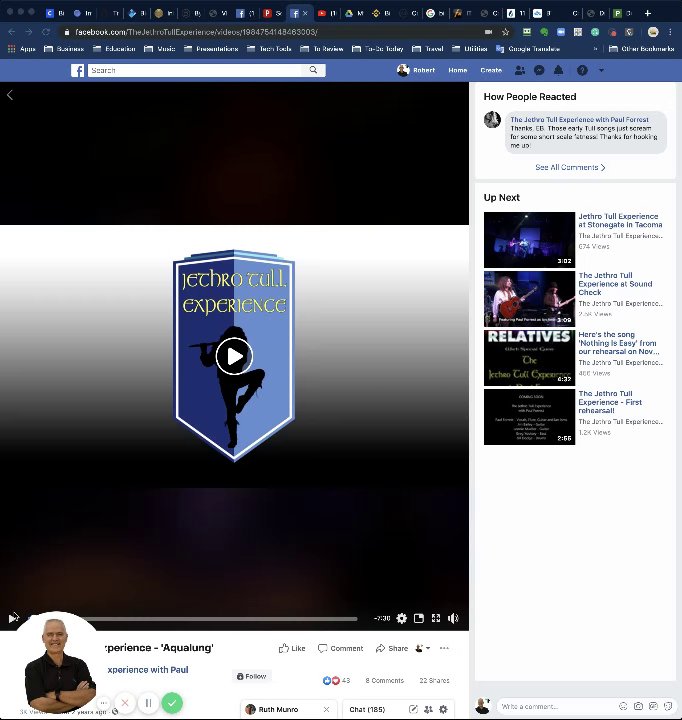Click the Facebook search field
The height and width of the screenshot is (720, 682).
[197, 70]
